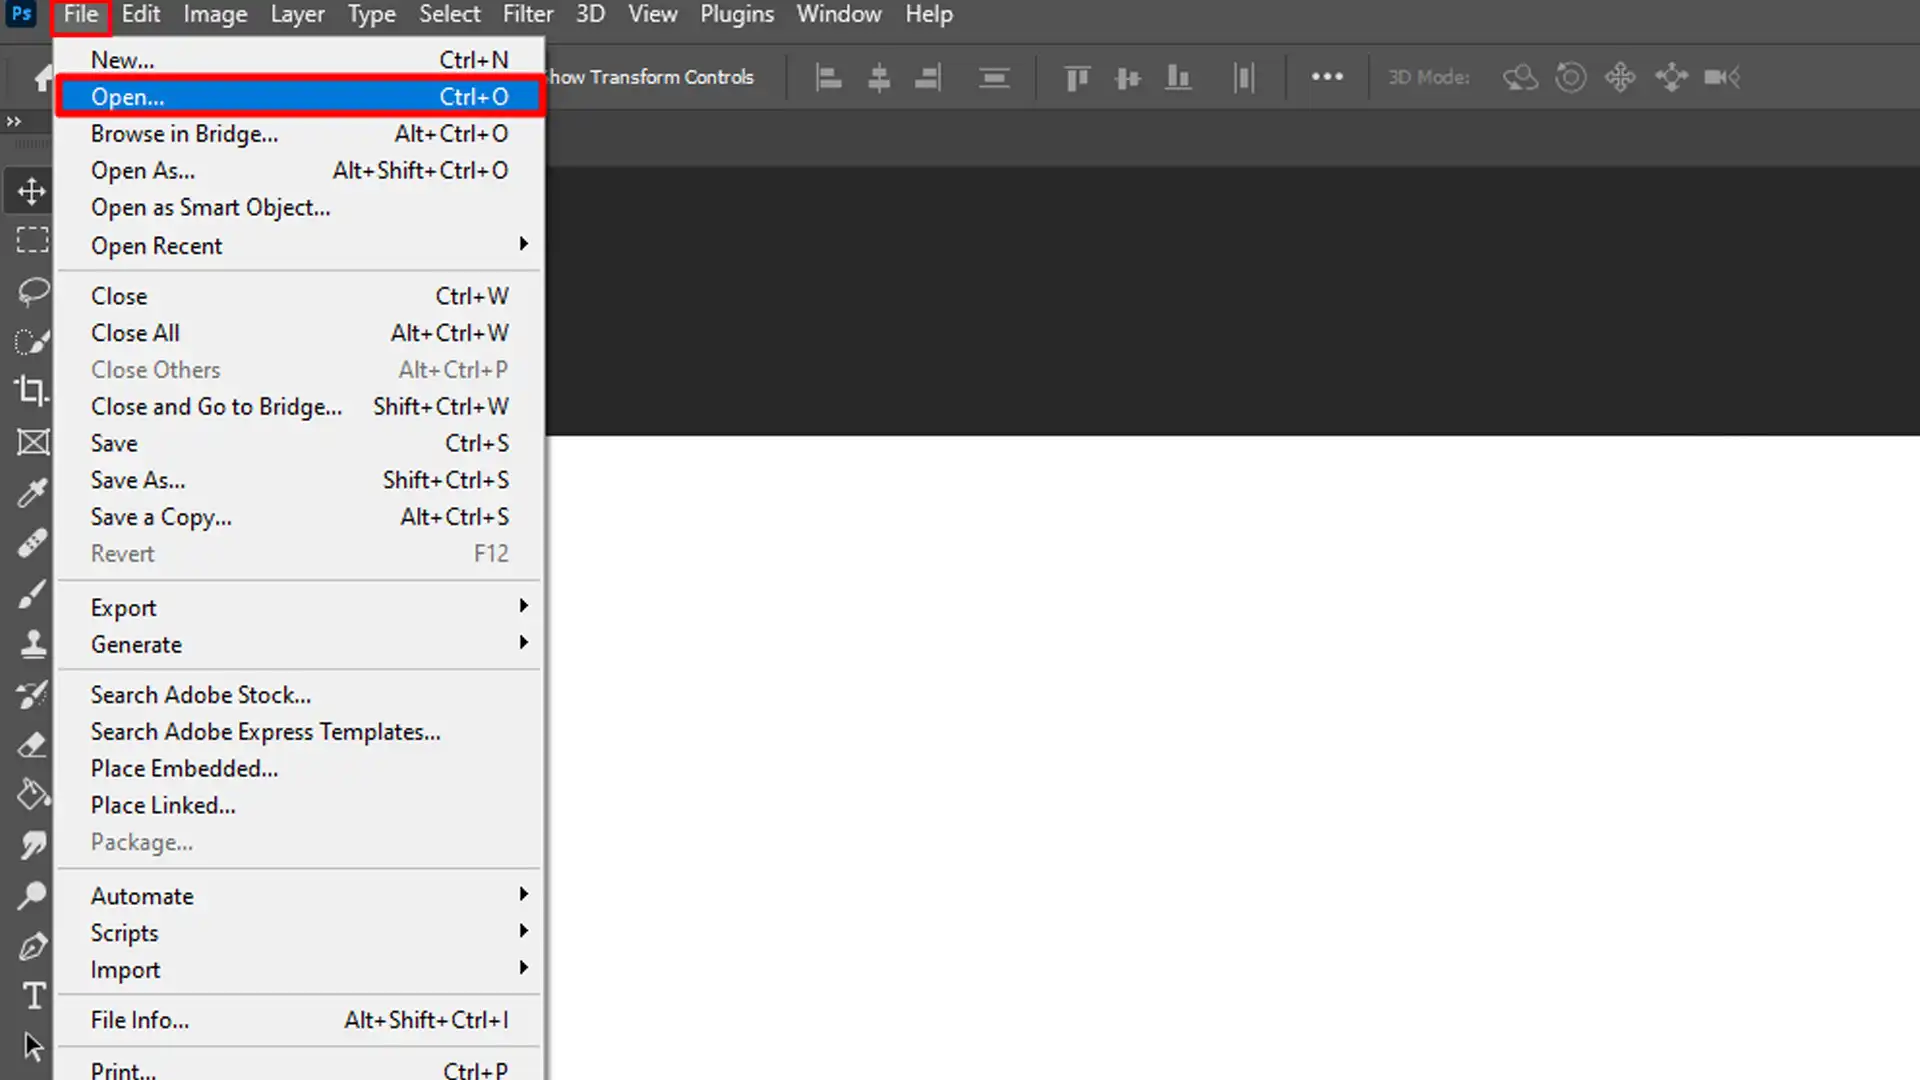Open the Layer menu

click(297, 15)
